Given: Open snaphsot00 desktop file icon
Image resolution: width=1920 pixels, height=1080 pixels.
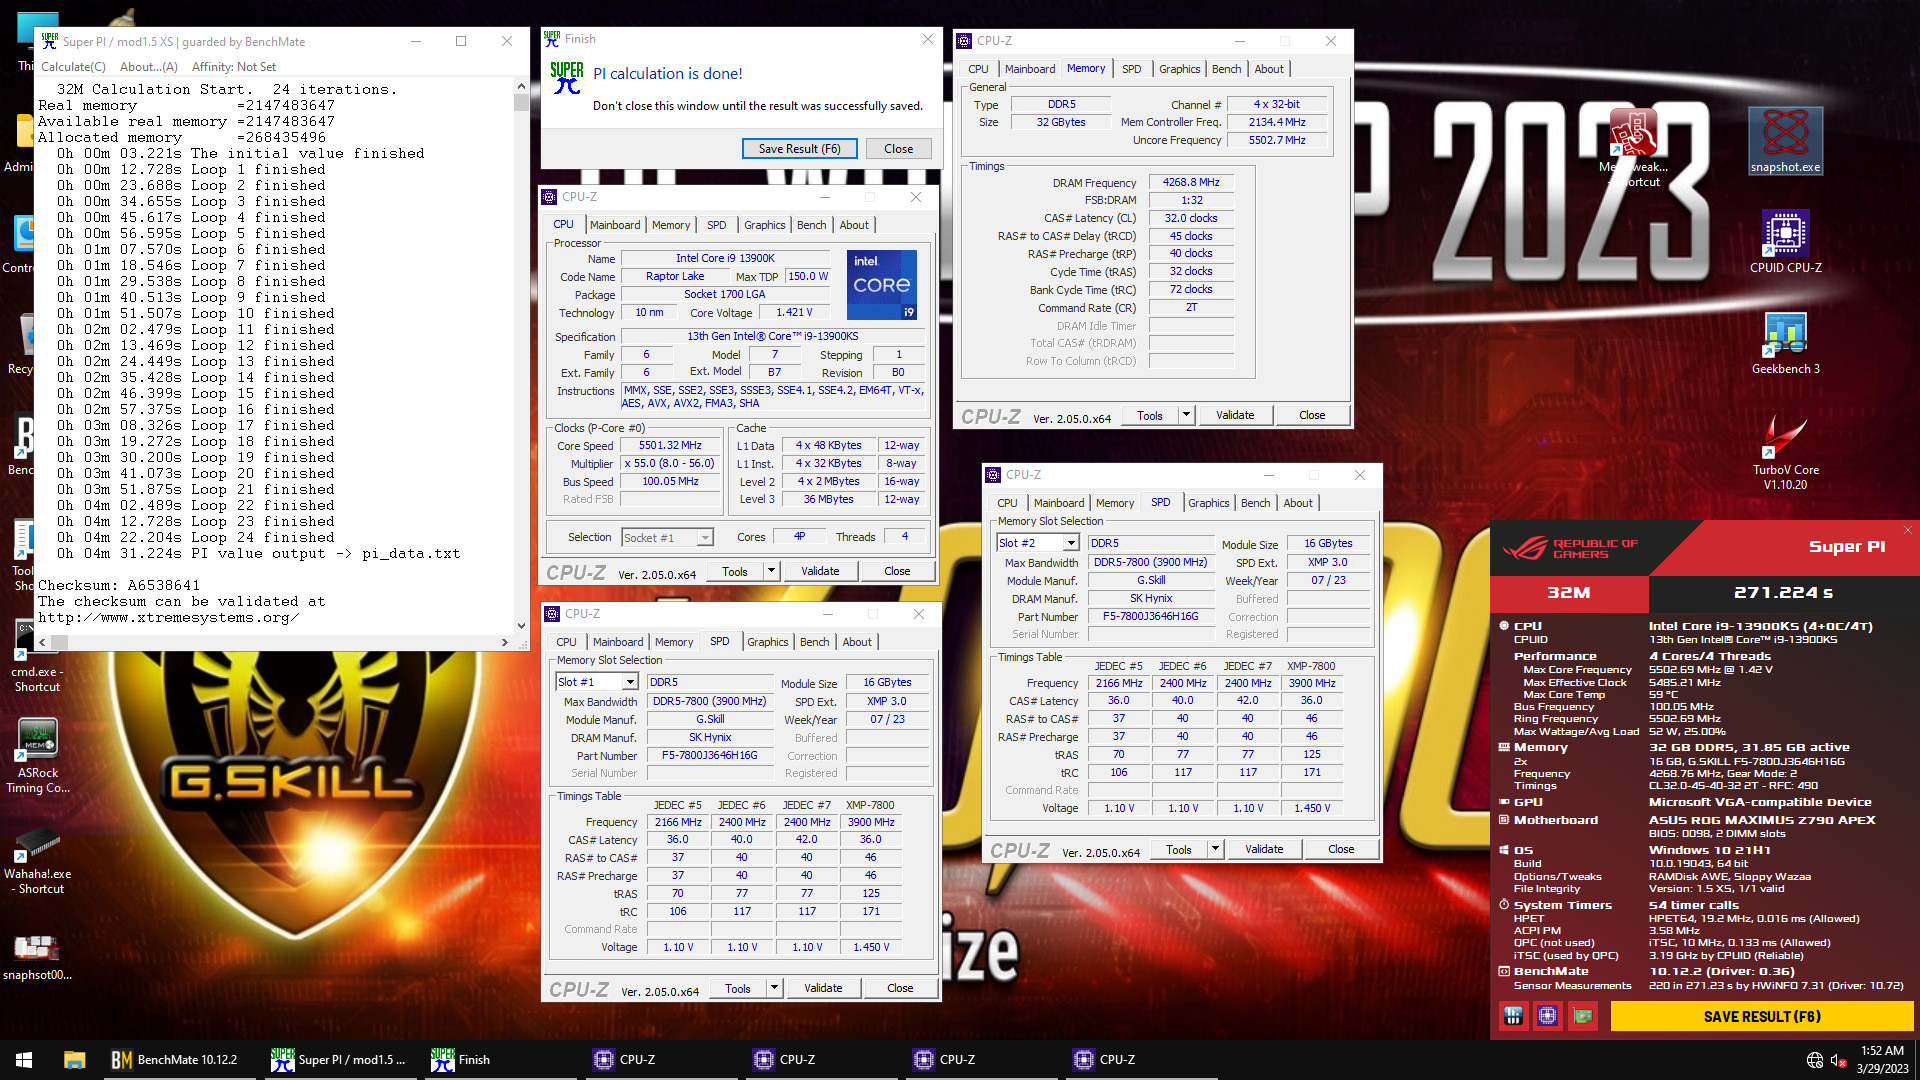Looking at the screenshot, I should [x=38, y=956].
